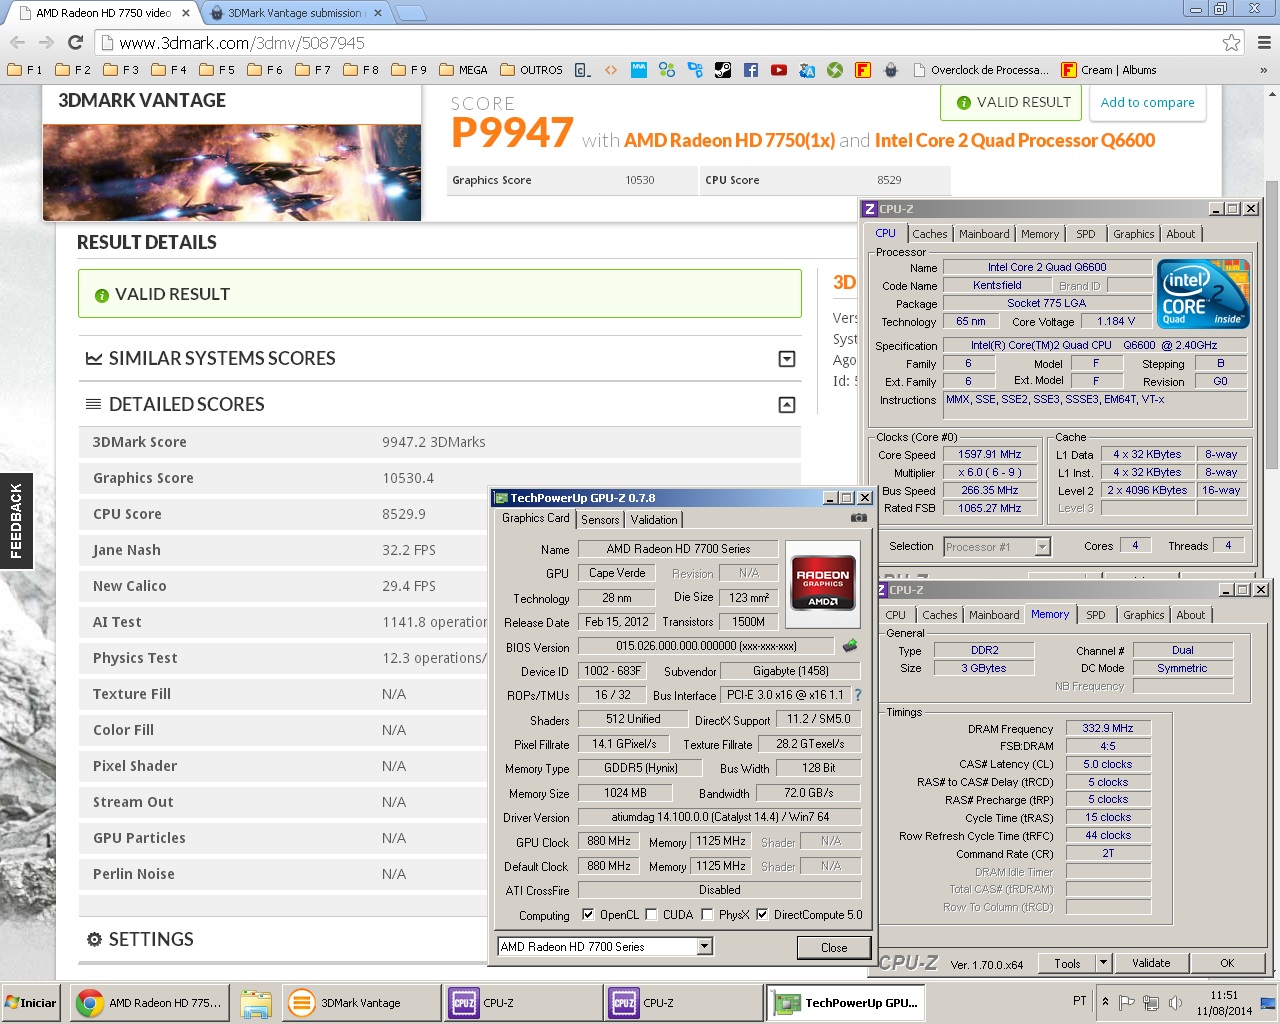Open the AMD Radeon HD 7700 Series dropdown
This screenshot has height=1024, width=1280.
click(704, 946)
